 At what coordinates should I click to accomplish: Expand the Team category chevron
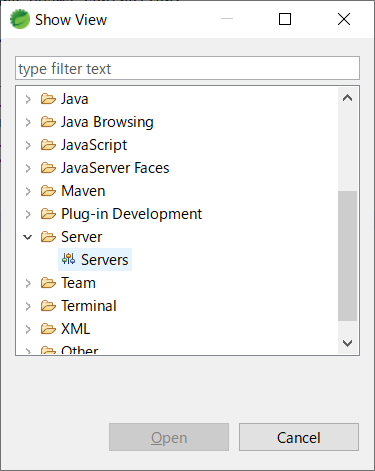(28, 283)
